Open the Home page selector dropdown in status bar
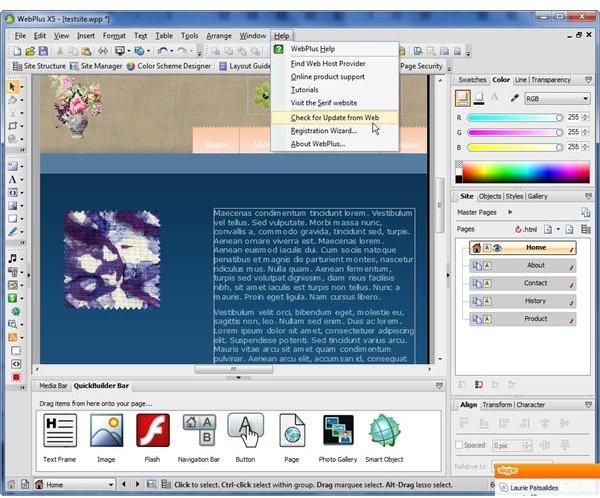Image resolution: width=600 pixels, height=498 pixels. pos(74,485)
